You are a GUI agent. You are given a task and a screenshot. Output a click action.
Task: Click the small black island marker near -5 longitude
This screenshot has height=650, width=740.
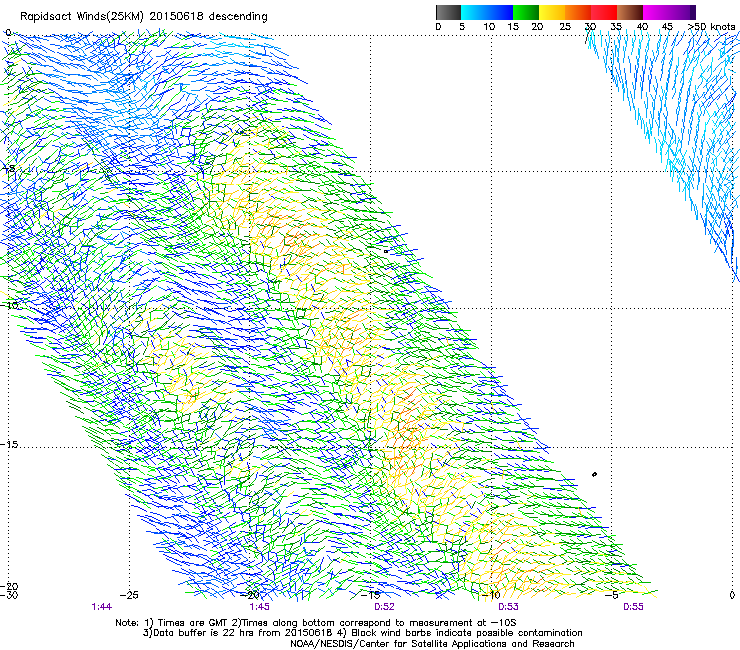(x=594, y=474)
